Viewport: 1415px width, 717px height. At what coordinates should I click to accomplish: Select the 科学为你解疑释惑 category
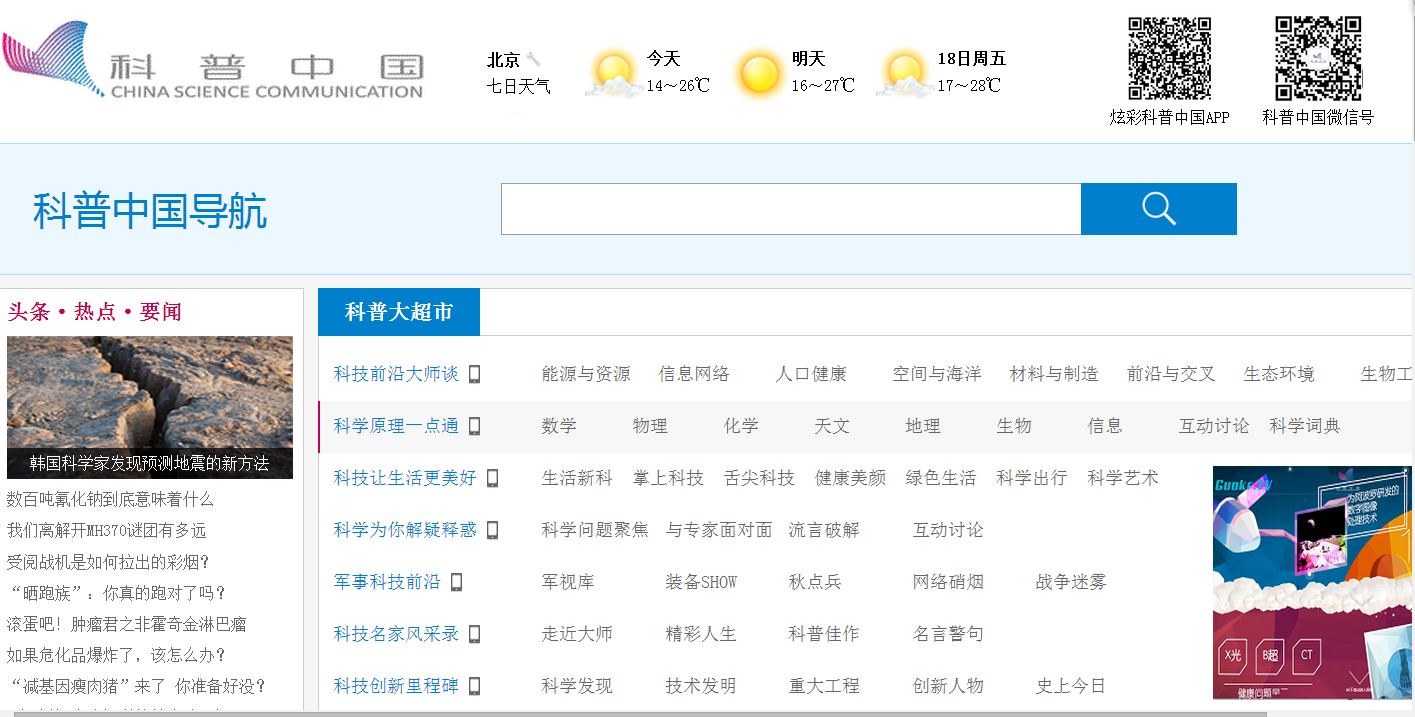(x=405, y=530)
